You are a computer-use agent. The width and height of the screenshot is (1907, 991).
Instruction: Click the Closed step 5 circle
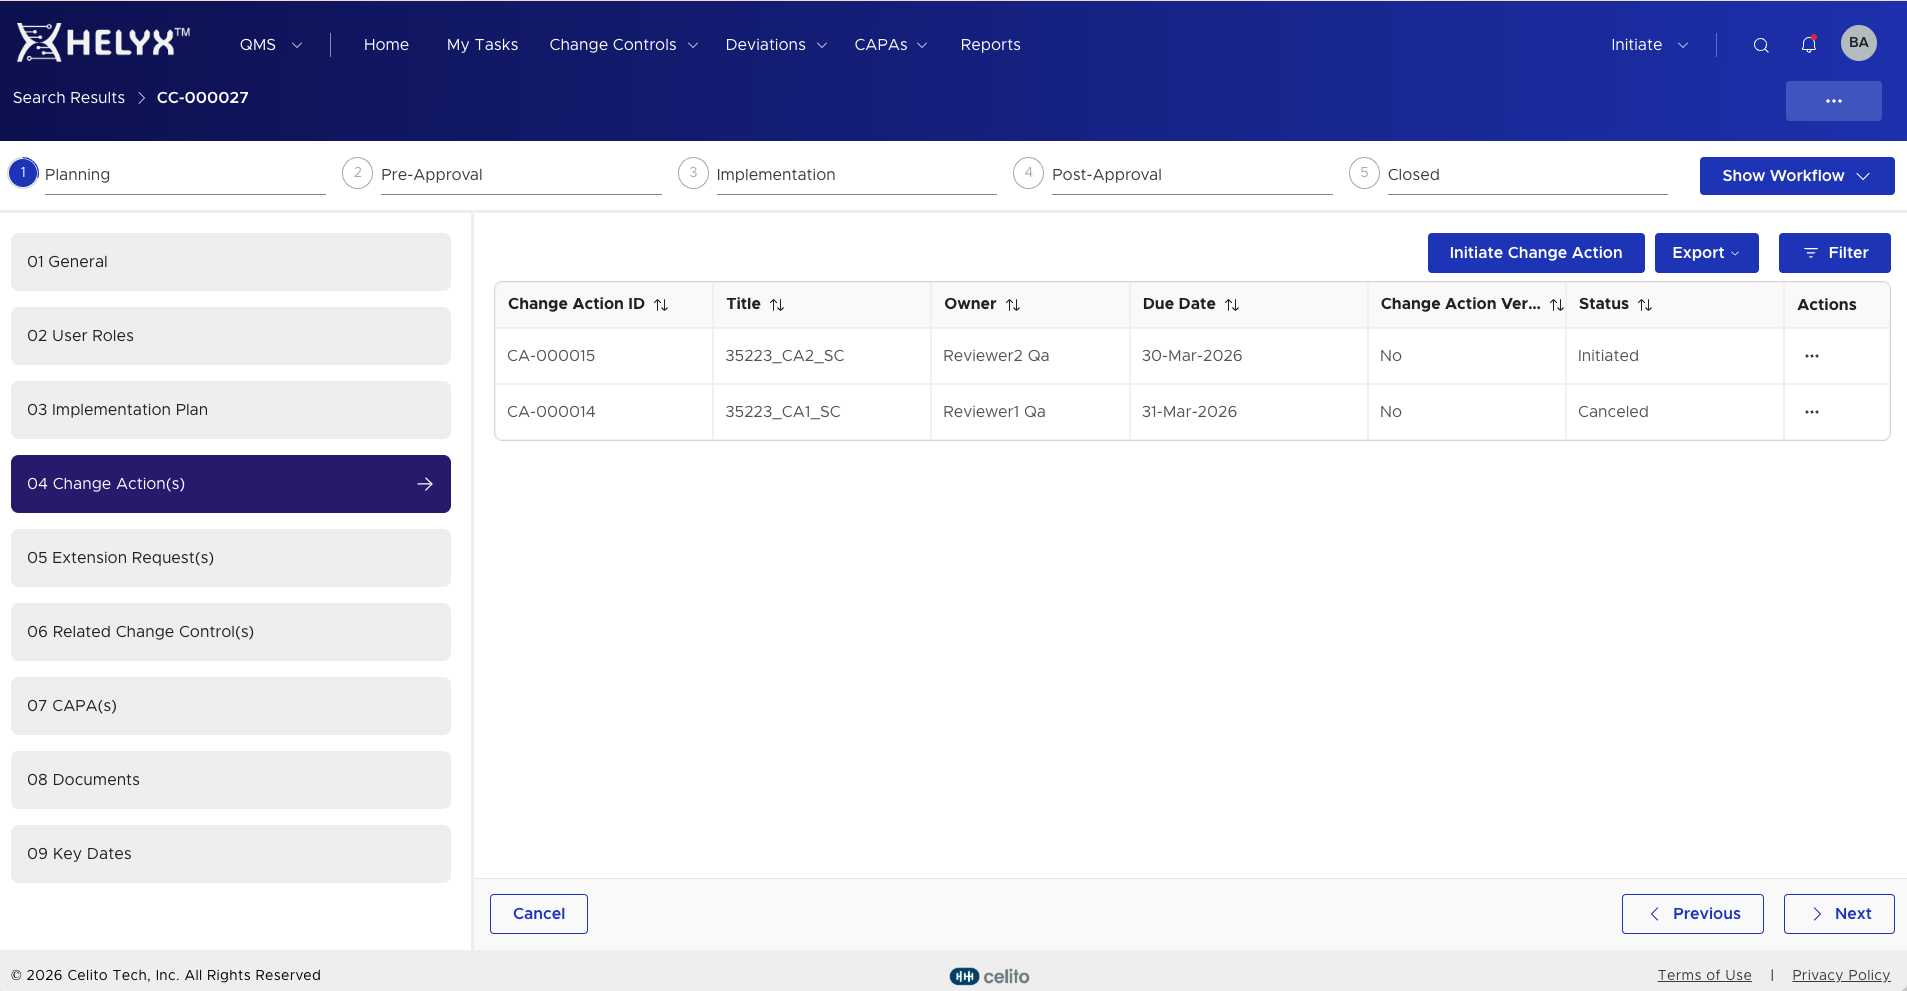[x=1364, y=173]
